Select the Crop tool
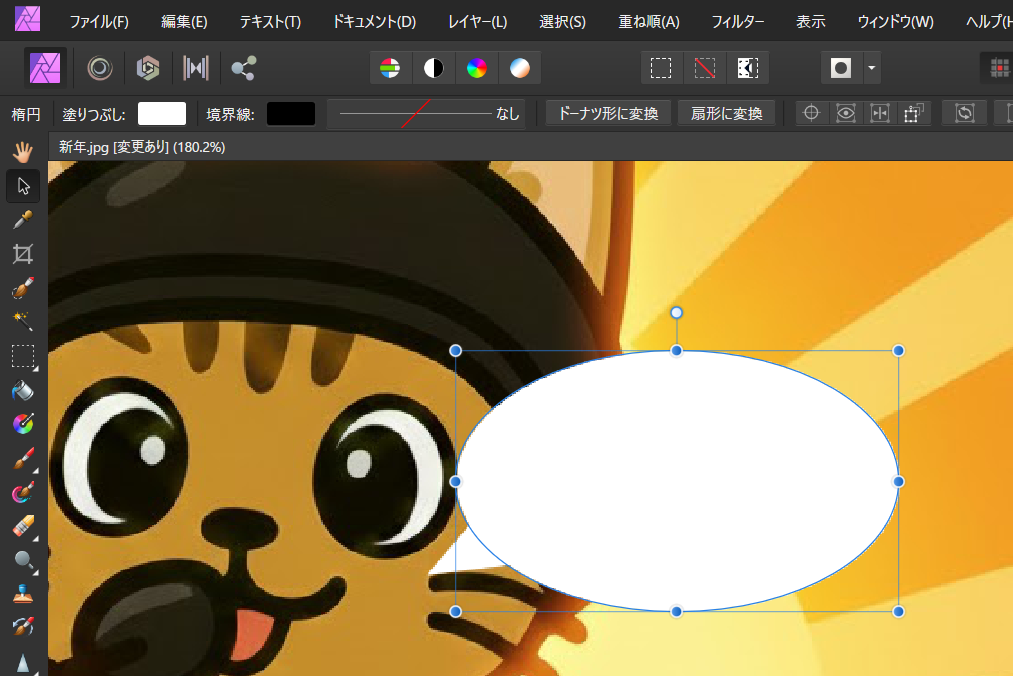 (23, 253)
